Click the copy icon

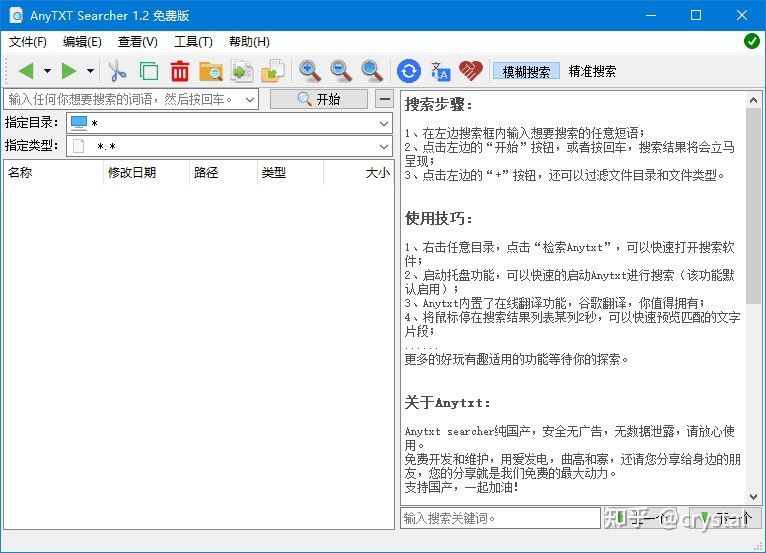(149, 71)
